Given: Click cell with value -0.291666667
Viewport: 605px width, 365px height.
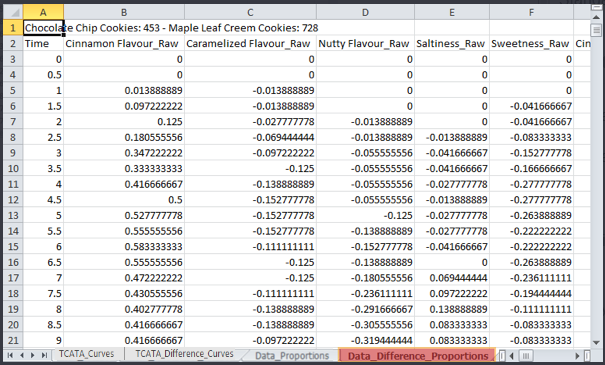Looking at the screenshot, I should pos(365,309).
